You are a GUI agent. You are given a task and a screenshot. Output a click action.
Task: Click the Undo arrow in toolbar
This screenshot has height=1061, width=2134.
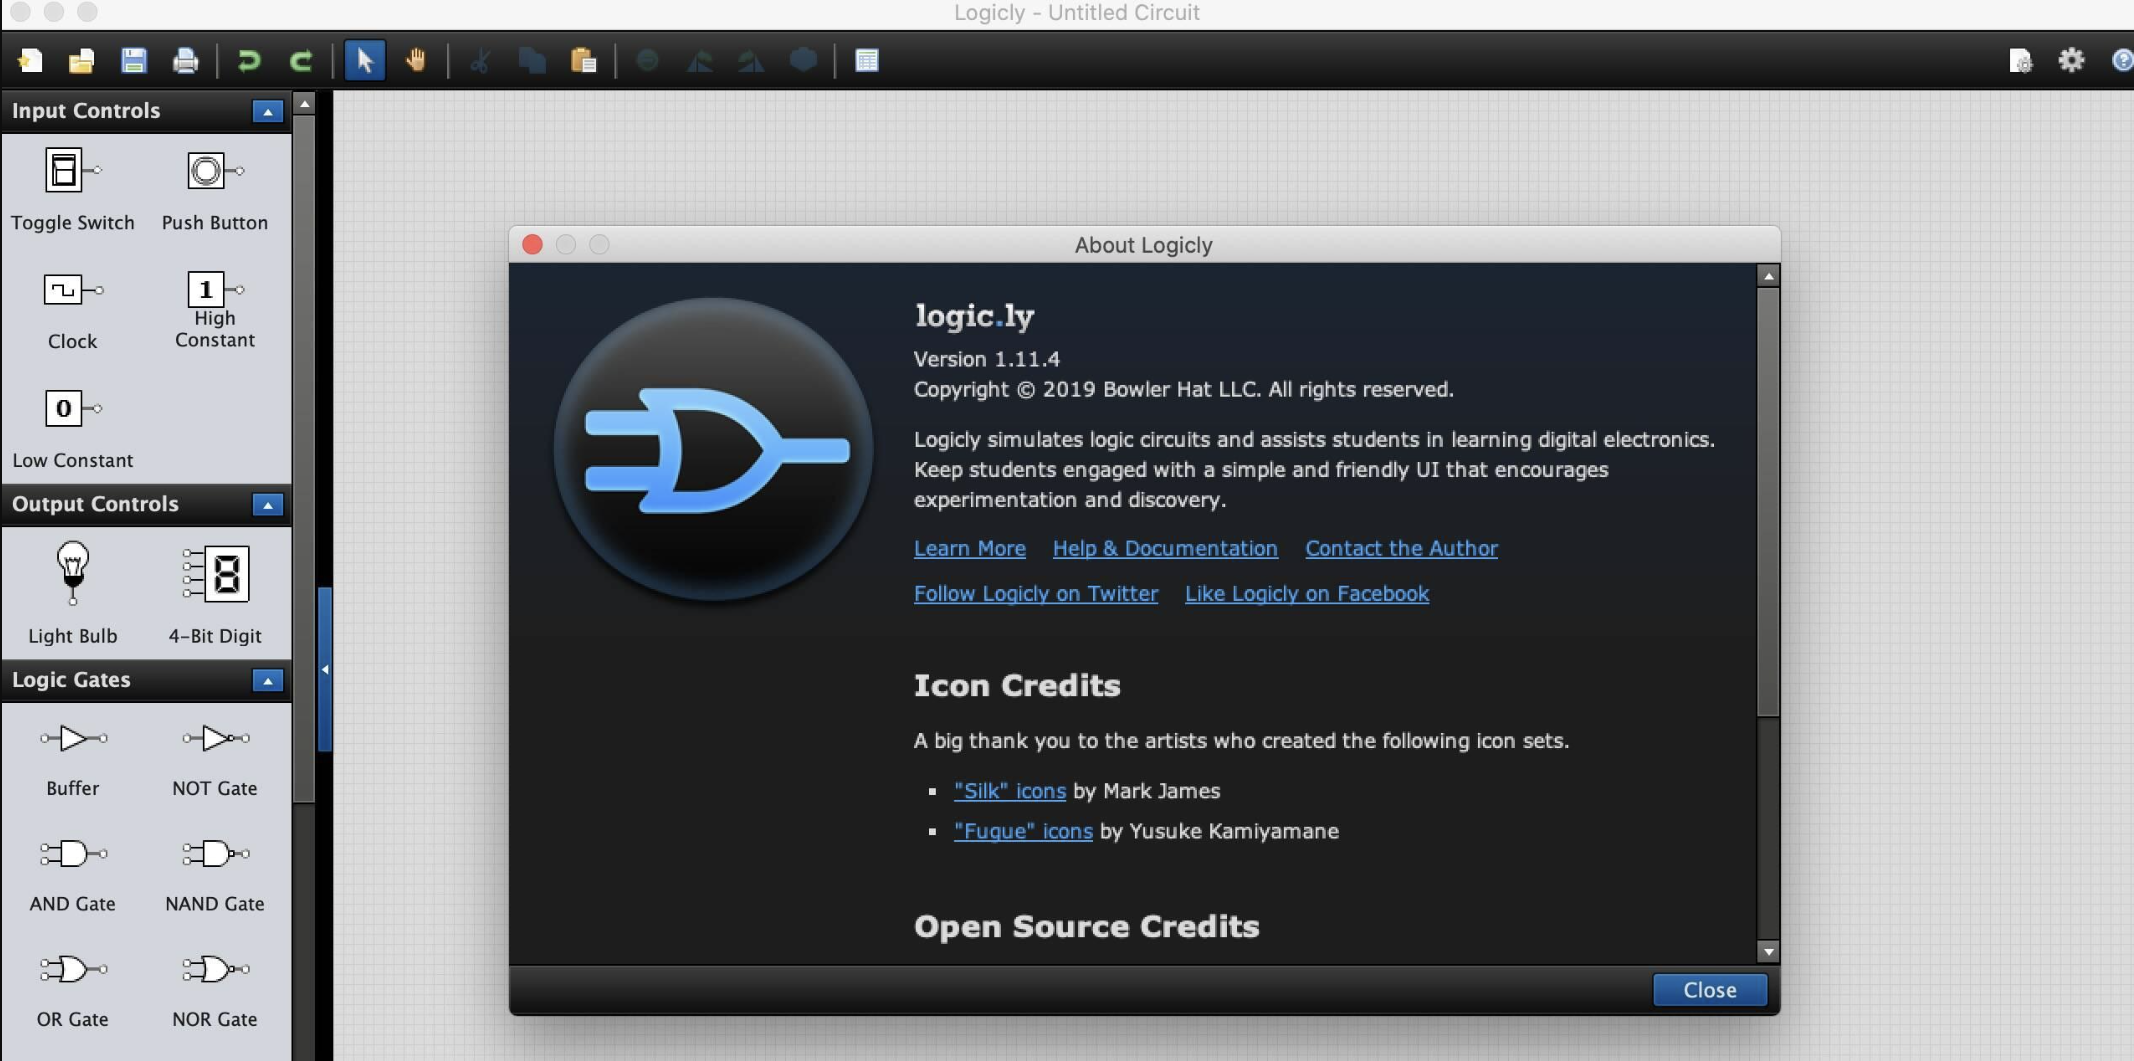248,61
